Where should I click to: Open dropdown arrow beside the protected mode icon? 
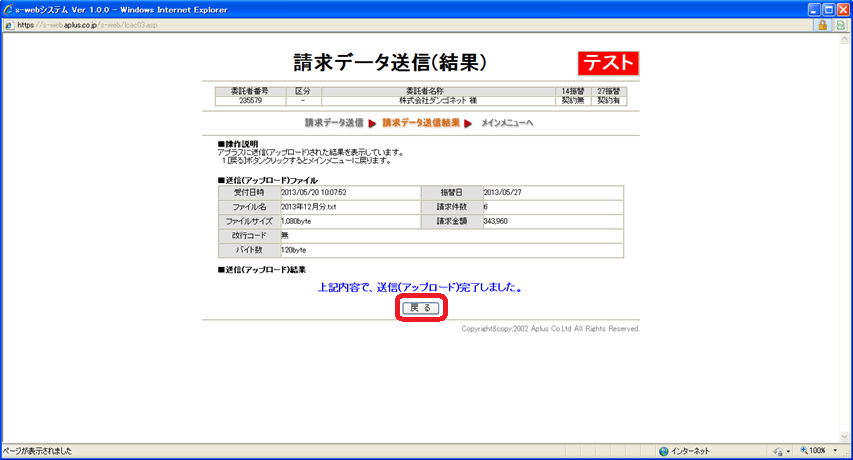pyautogui.click(x=788, y=451)
